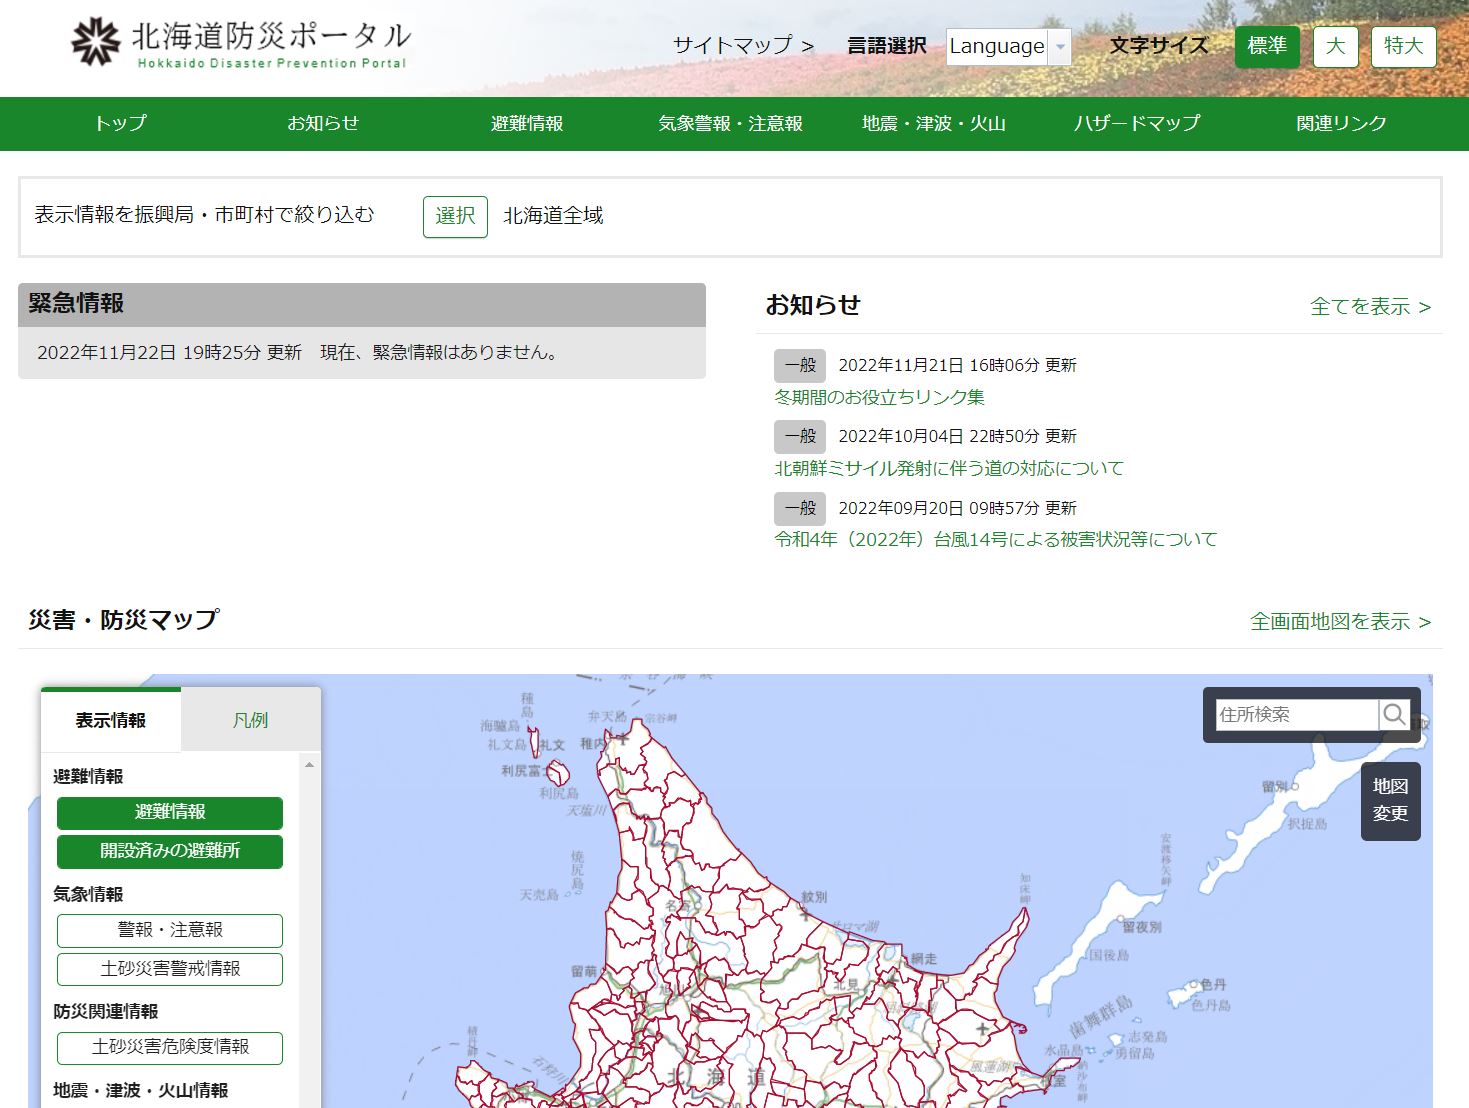Switch to the 凡例 tab
Image resolution: width=1469 pixels, height=1108 pixels.
(250, 720)
